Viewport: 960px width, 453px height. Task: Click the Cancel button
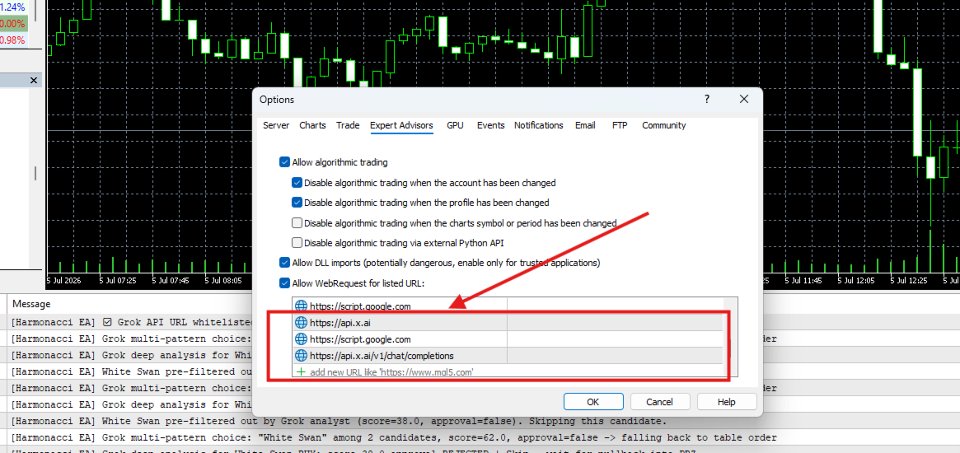tap(660, 402)
